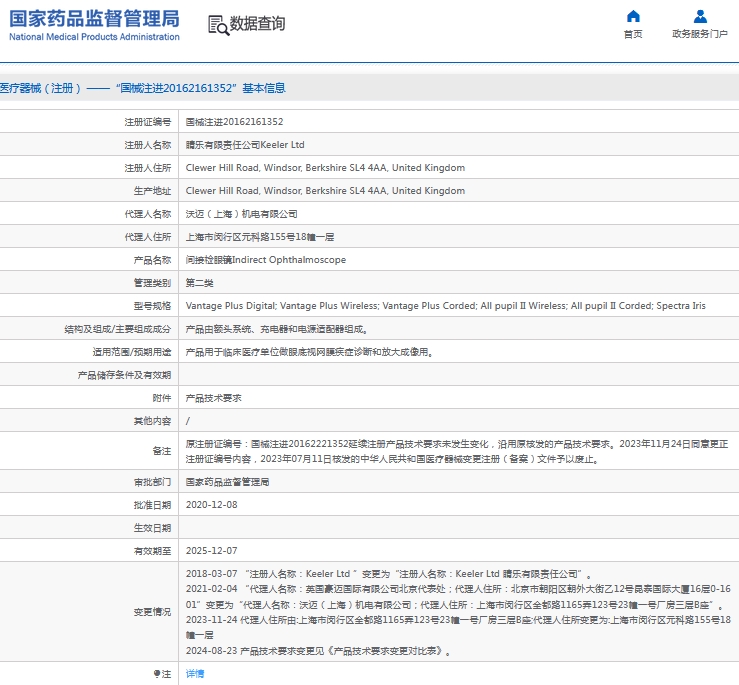Open the 详情 link
739x685 pixels.
click(x=195, y=674)
